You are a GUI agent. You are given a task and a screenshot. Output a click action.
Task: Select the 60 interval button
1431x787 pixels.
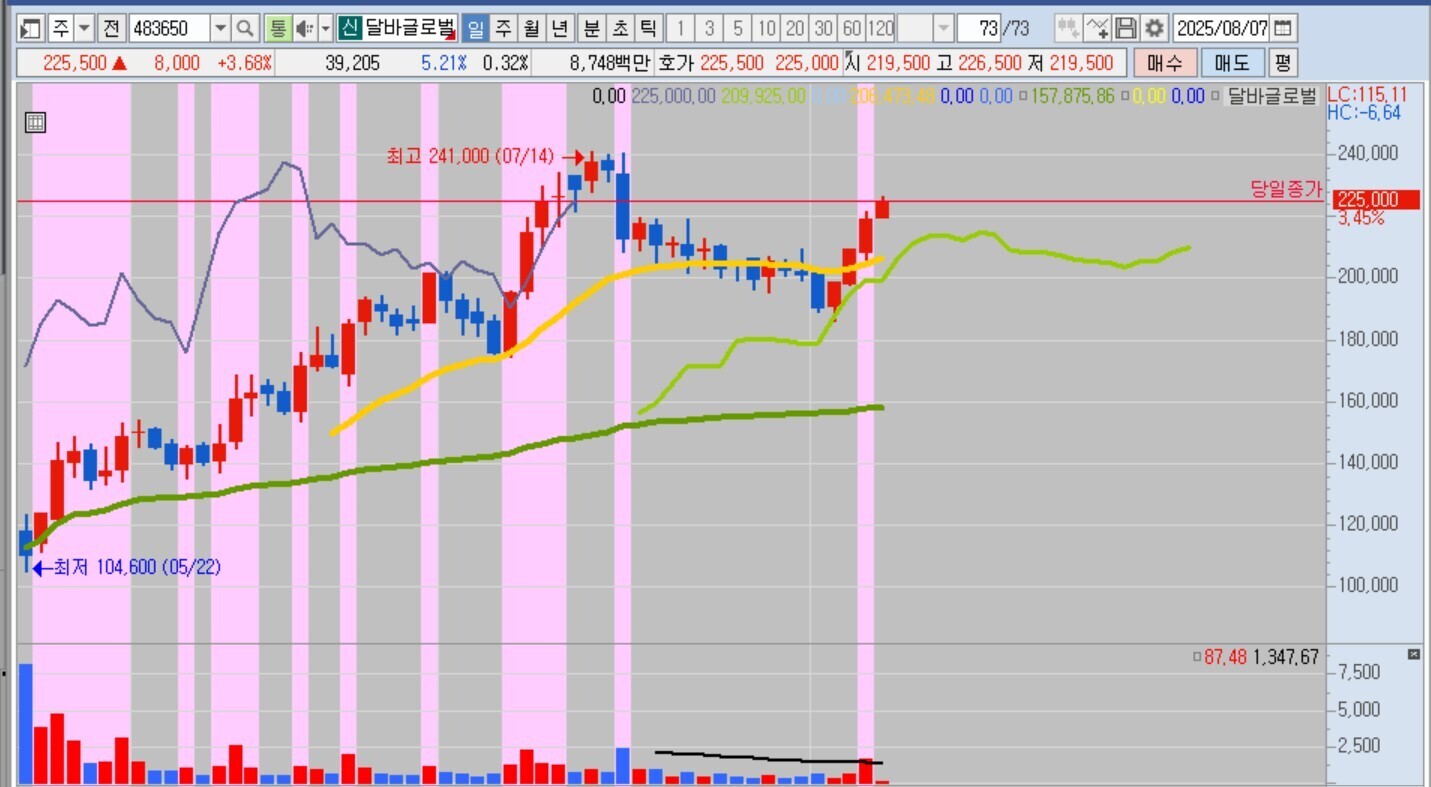point(852,27)
